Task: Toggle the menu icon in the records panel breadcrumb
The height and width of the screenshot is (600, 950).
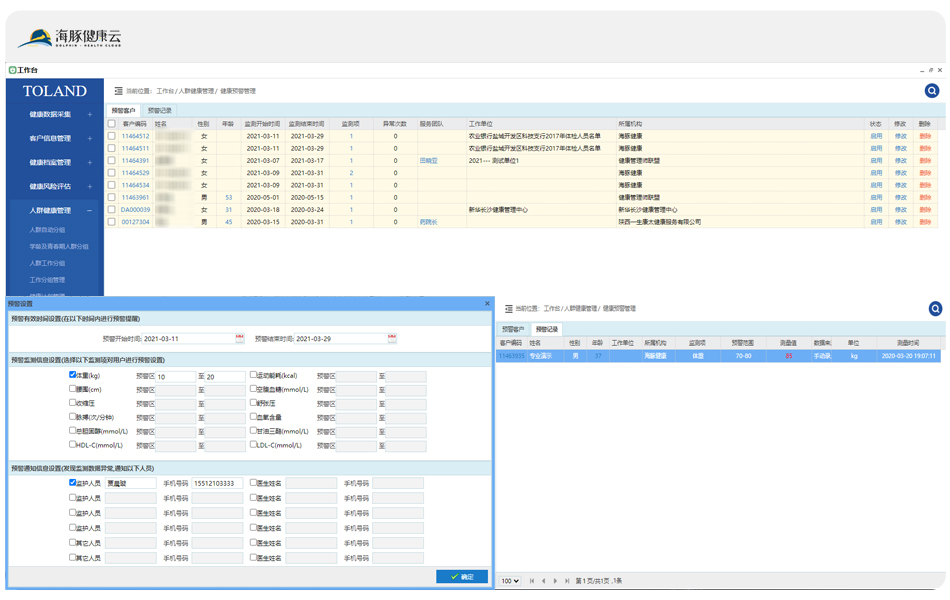Action: (x=509, y=308)
